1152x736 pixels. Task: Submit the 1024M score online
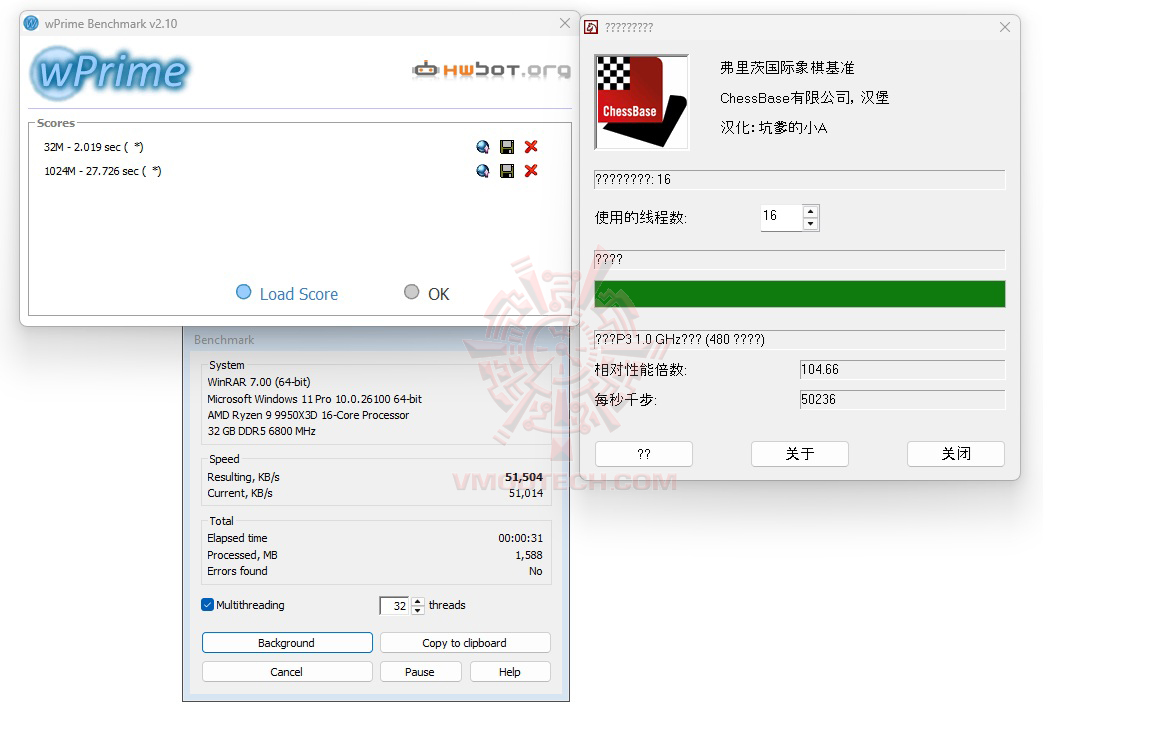pos(483,171)
